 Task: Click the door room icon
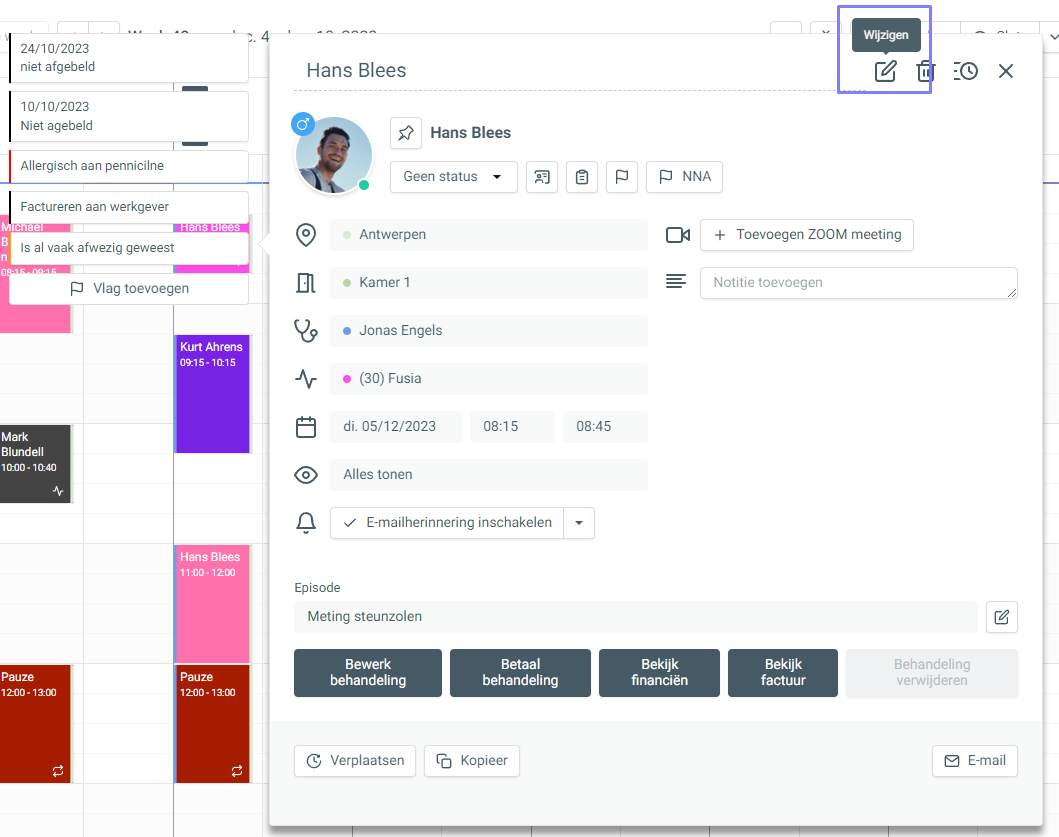(306, 283)
